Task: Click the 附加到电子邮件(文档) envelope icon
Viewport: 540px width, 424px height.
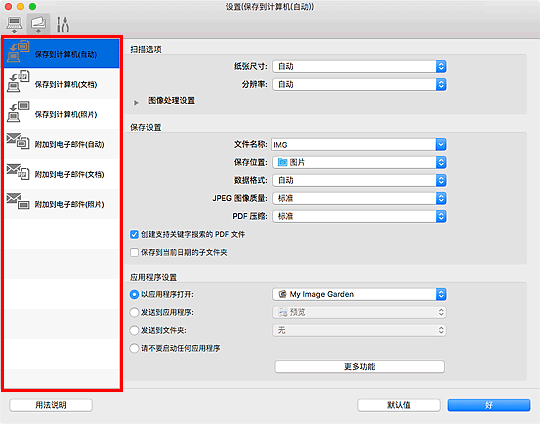Action: pos(18,171)
